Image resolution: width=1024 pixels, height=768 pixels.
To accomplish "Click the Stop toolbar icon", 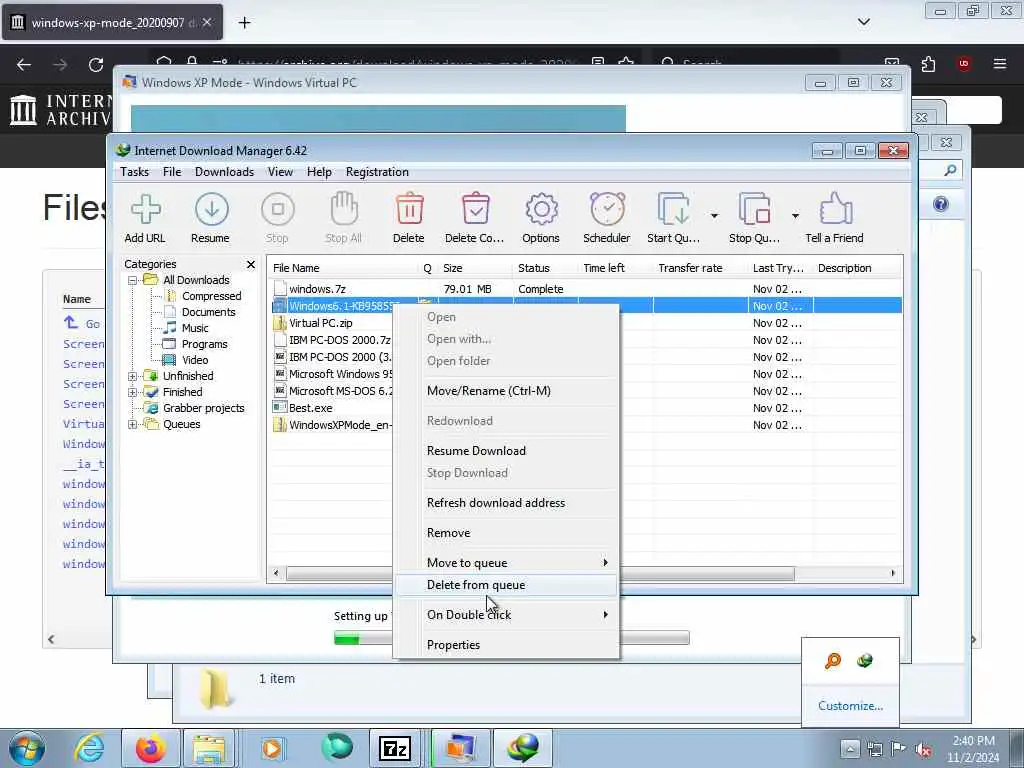I will (278, 210).
